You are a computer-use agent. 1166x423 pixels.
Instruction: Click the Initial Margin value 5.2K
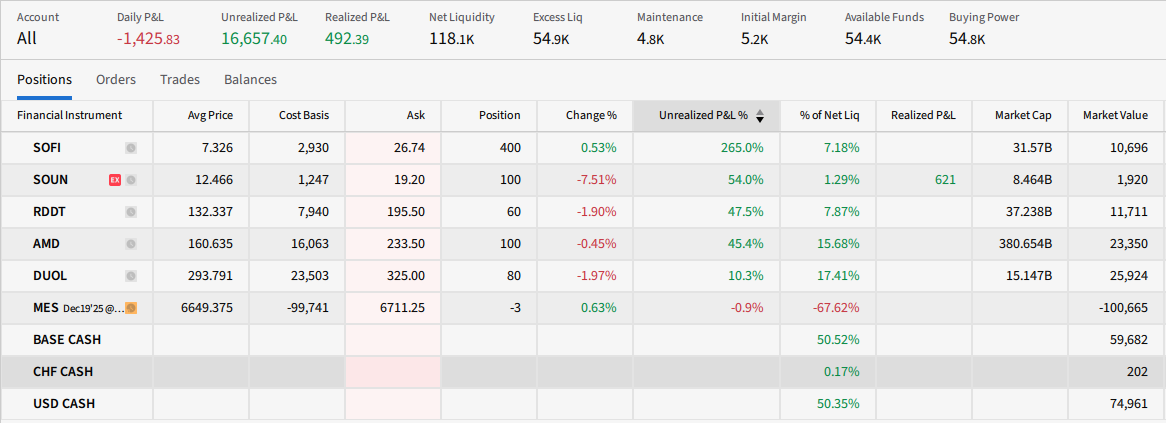point(755,39)
